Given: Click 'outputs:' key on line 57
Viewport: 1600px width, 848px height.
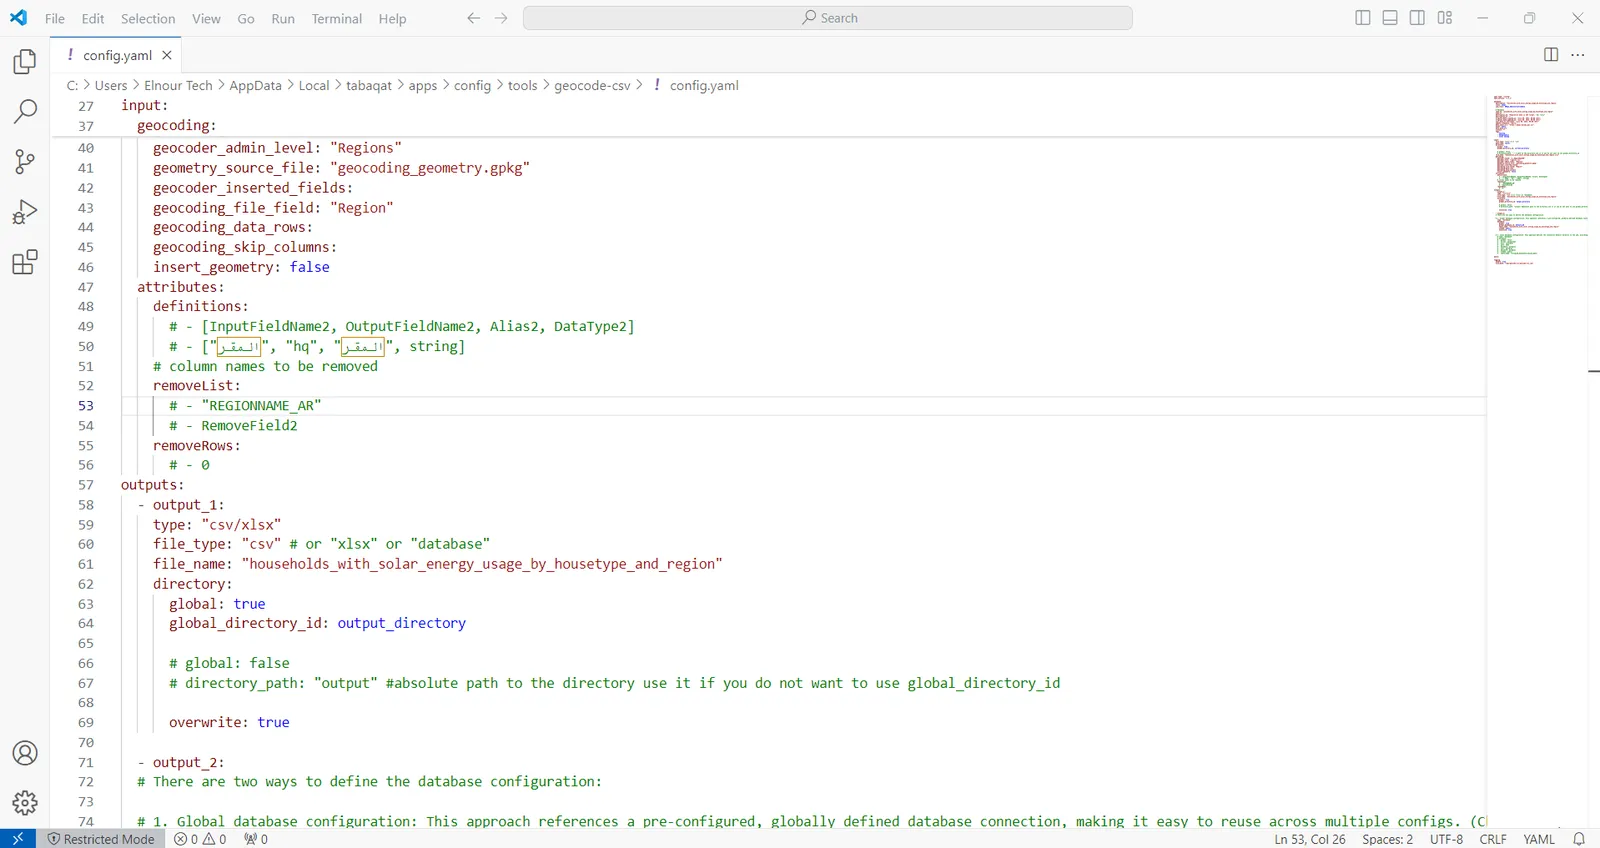Looking at the screenshot, I should pyautogui.click(x=153, y=485).
